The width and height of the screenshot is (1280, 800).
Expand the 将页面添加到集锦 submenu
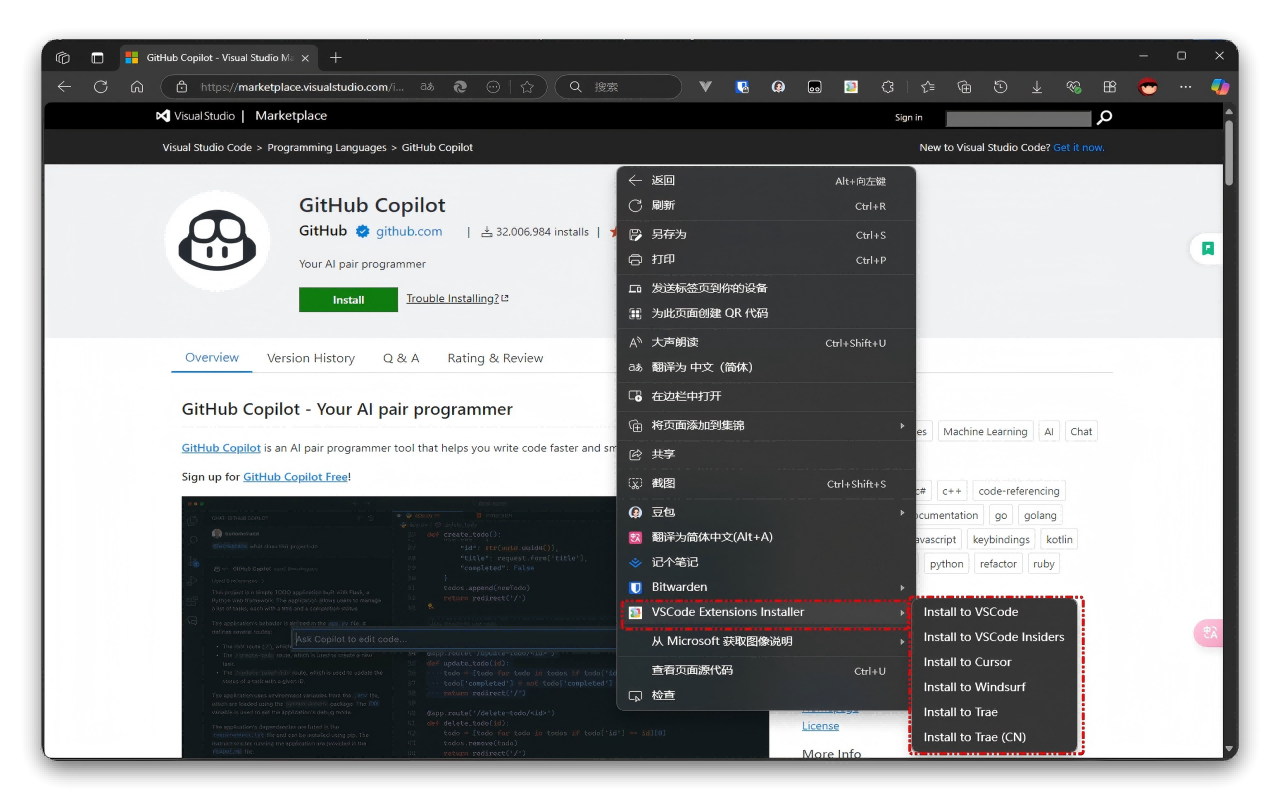click(766, 426)
